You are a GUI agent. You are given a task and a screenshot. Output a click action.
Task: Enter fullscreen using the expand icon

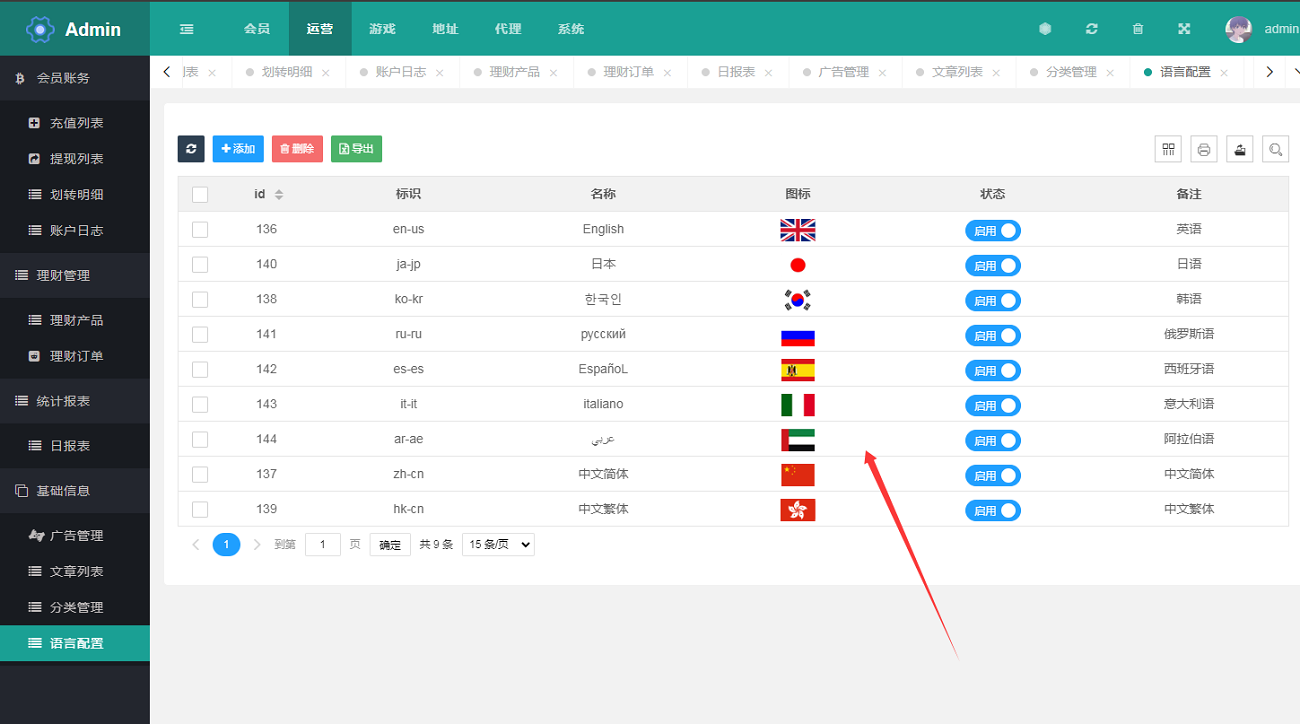tap(1184, 29)
